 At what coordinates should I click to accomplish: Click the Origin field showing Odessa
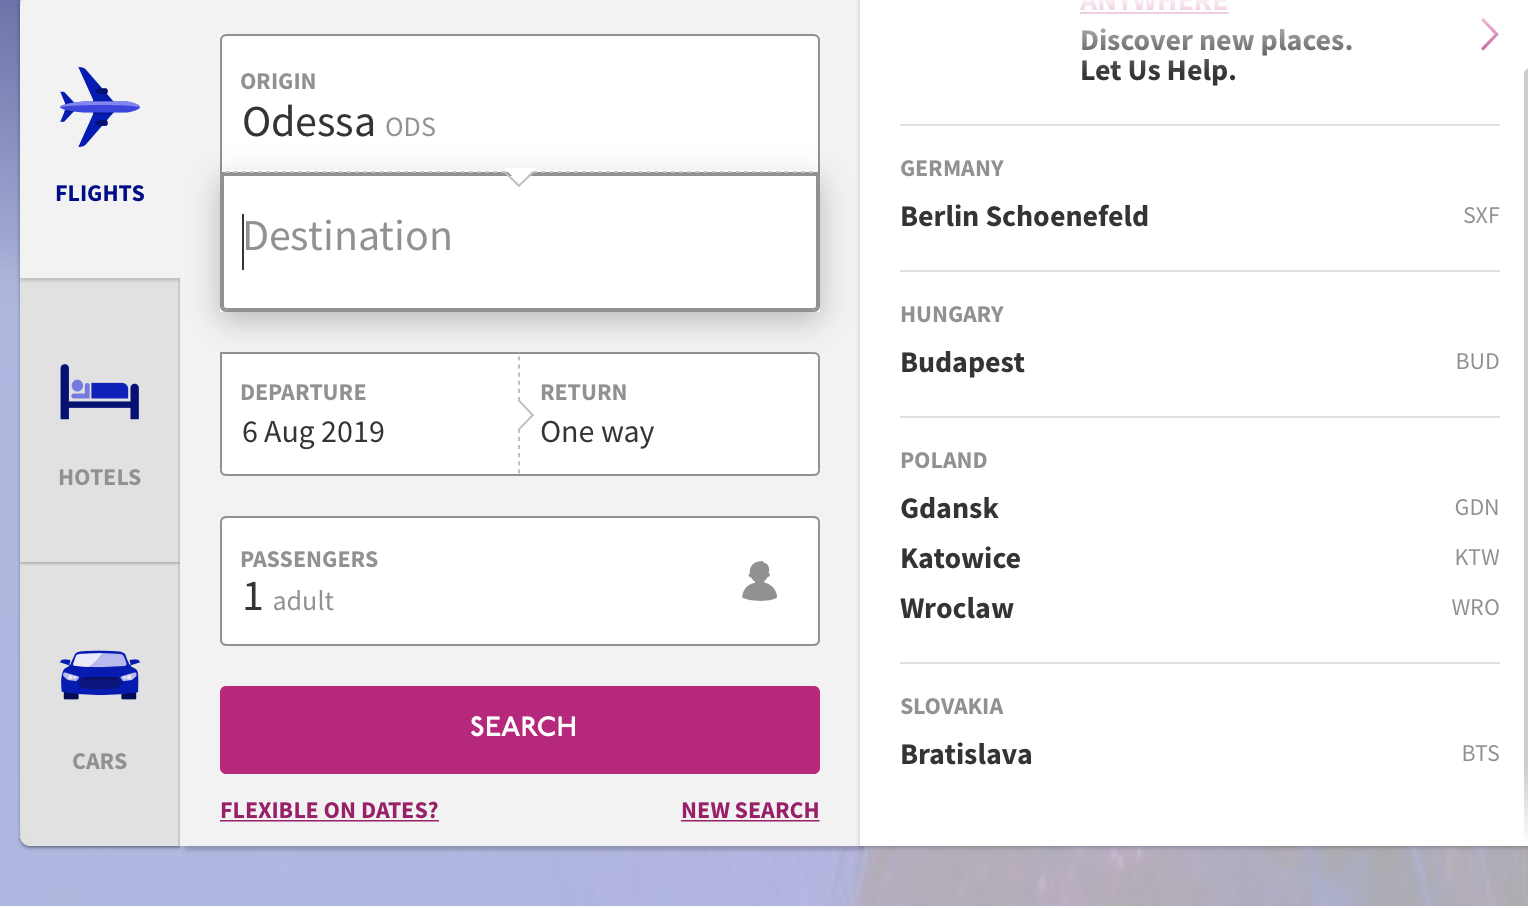click(519, 105)
